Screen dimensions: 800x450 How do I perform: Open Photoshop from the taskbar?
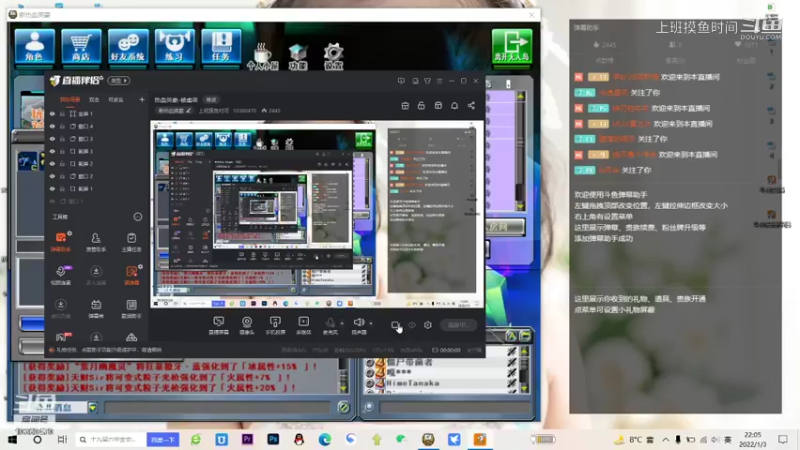[273, 439]
